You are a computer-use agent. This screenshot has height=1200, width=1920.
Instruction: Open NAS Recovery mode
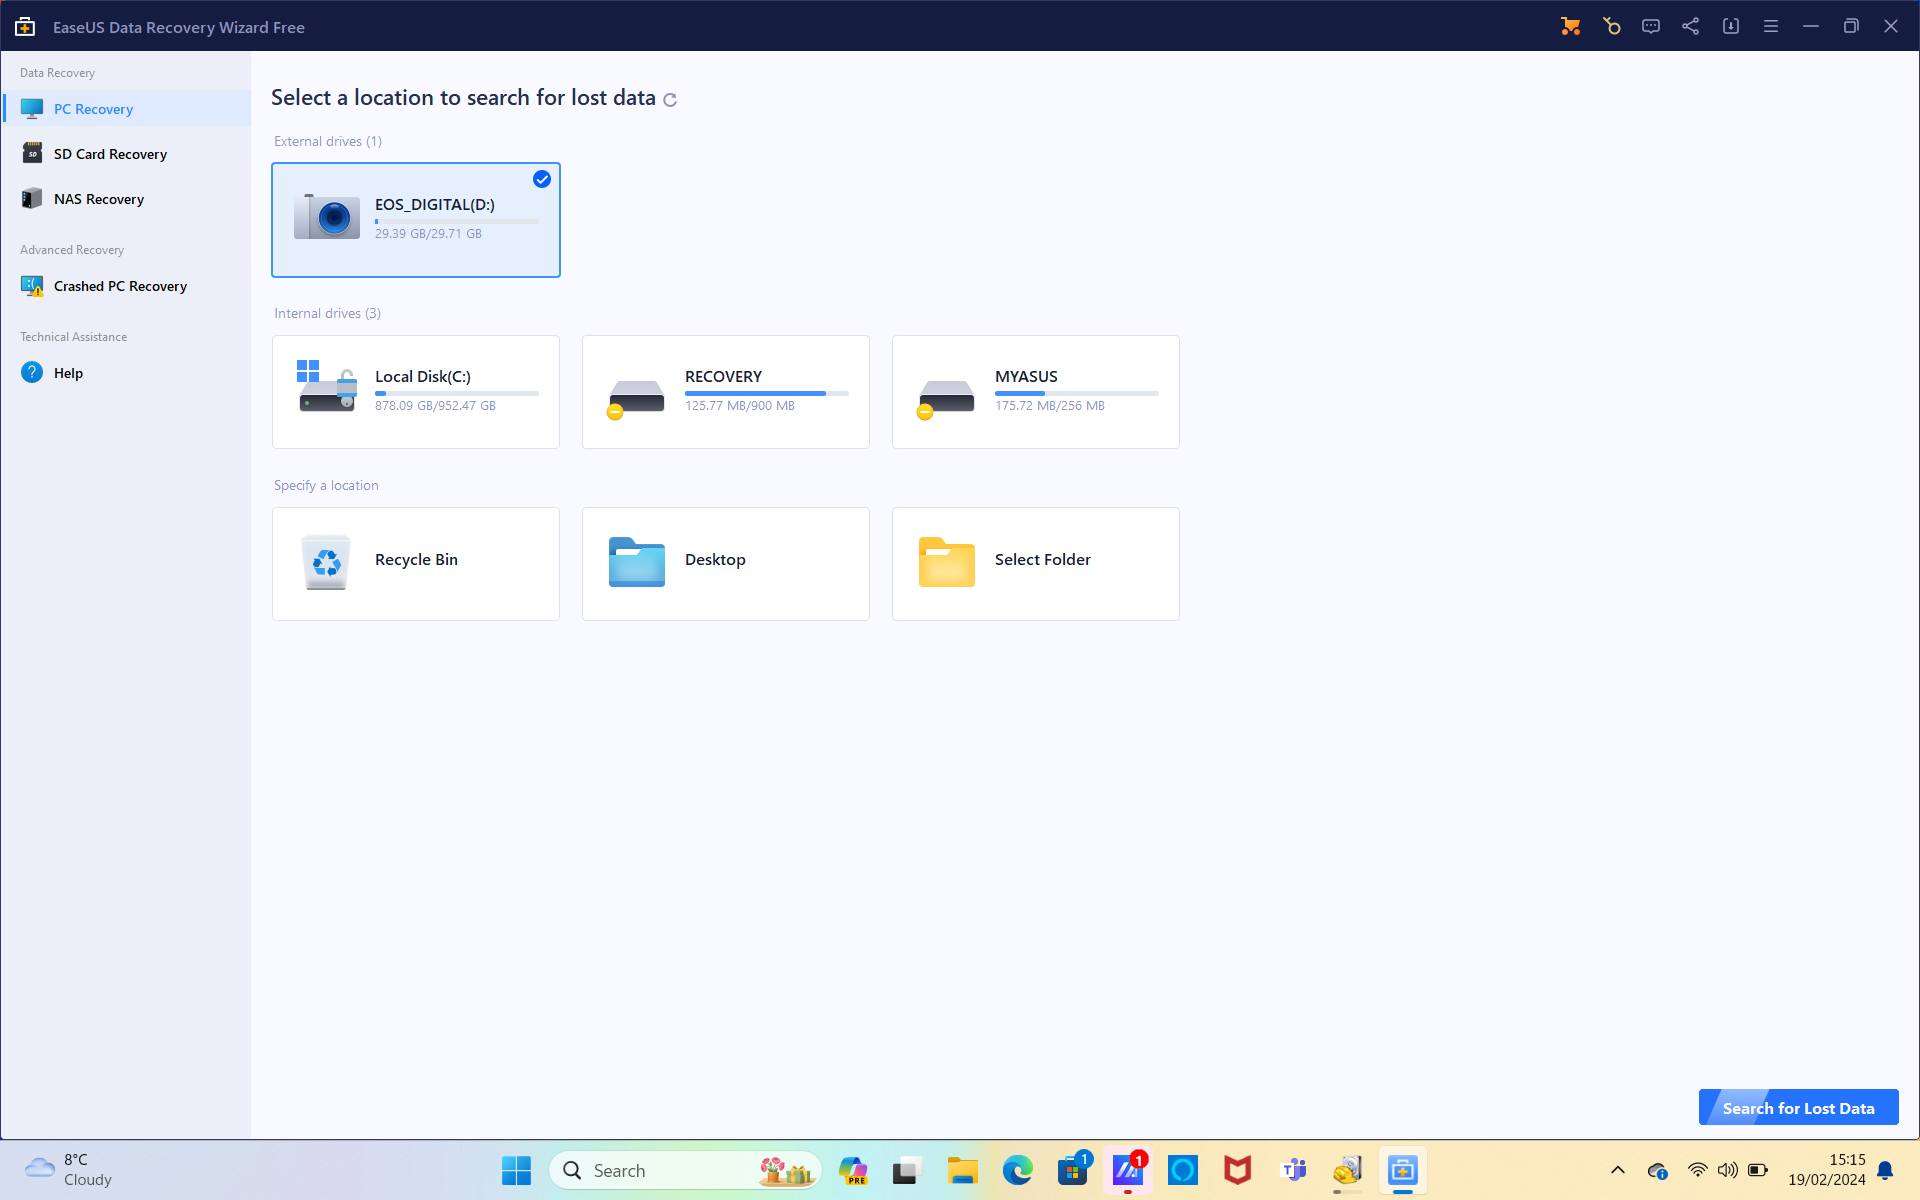click(x=99, y=198)
